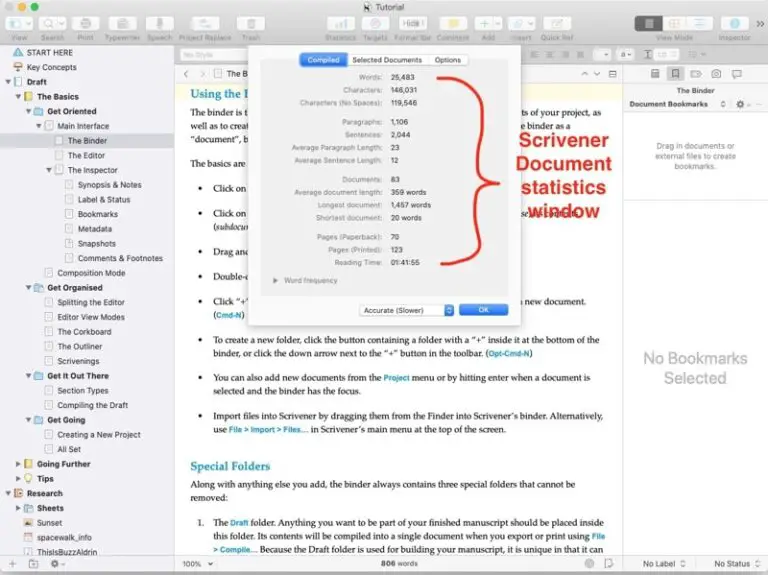Click the add folder icon in binder footer

click(x=33, y=564)
